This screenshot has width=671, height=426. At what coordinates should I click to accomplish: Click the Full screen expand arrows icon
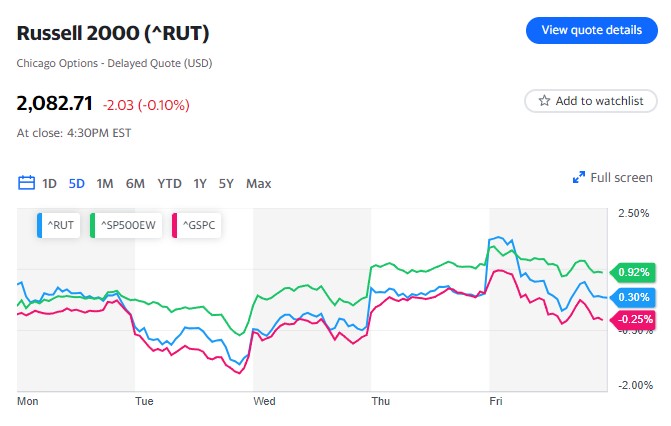(578, 178)
